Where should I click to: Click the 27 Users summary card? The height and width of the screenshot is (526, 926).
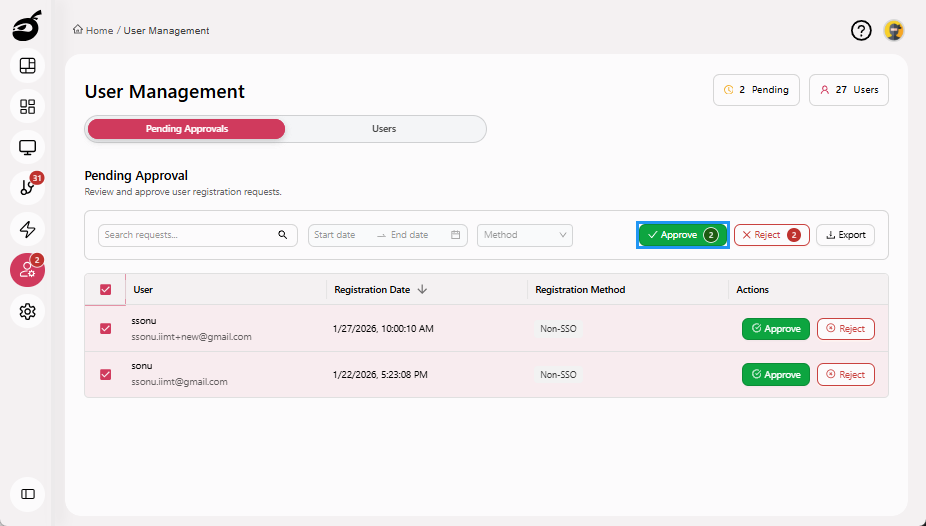[849, 90]
